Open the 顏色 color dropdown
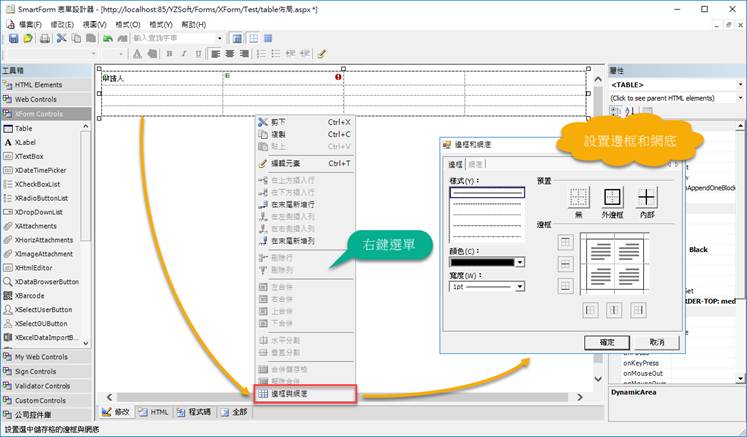747x437 pixels. (x=488, y=263)
